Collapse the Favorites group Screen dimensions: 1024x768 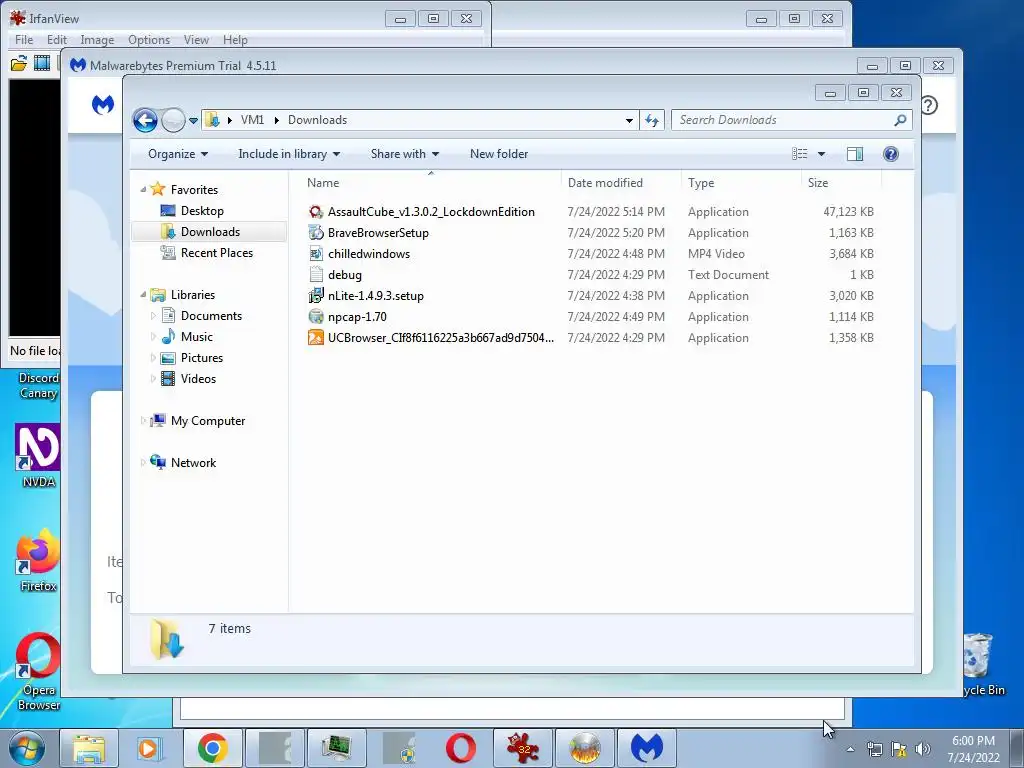143,189
